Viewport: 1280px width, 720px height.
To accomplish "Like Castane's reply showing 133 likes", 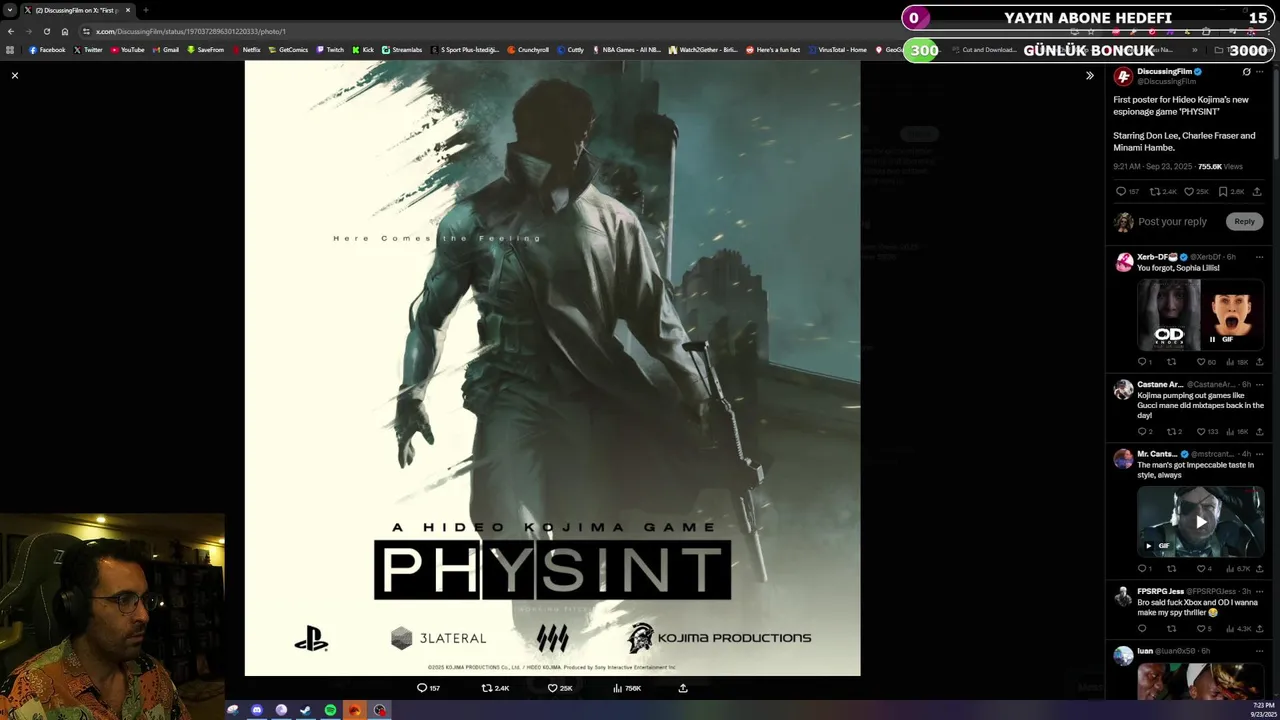I will [x=1208, y=431].
